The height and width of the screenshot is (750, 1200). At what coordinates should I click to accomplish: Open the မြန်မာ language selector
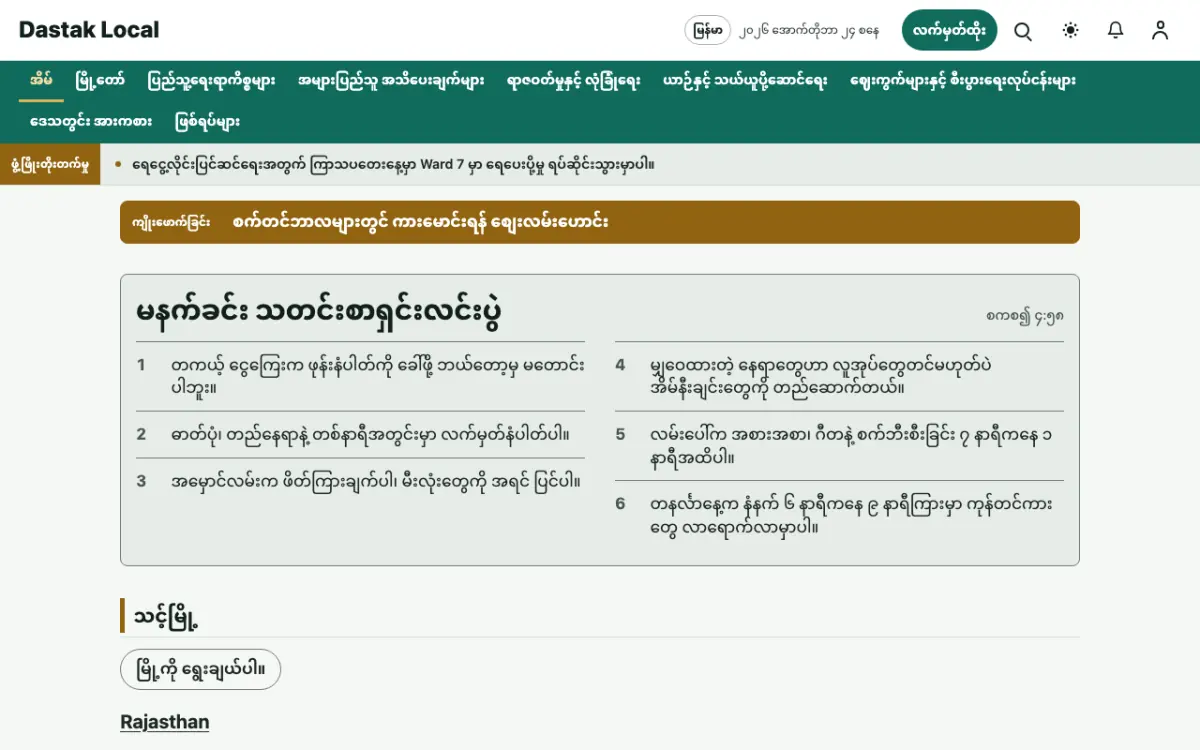[x=708, y=31]
